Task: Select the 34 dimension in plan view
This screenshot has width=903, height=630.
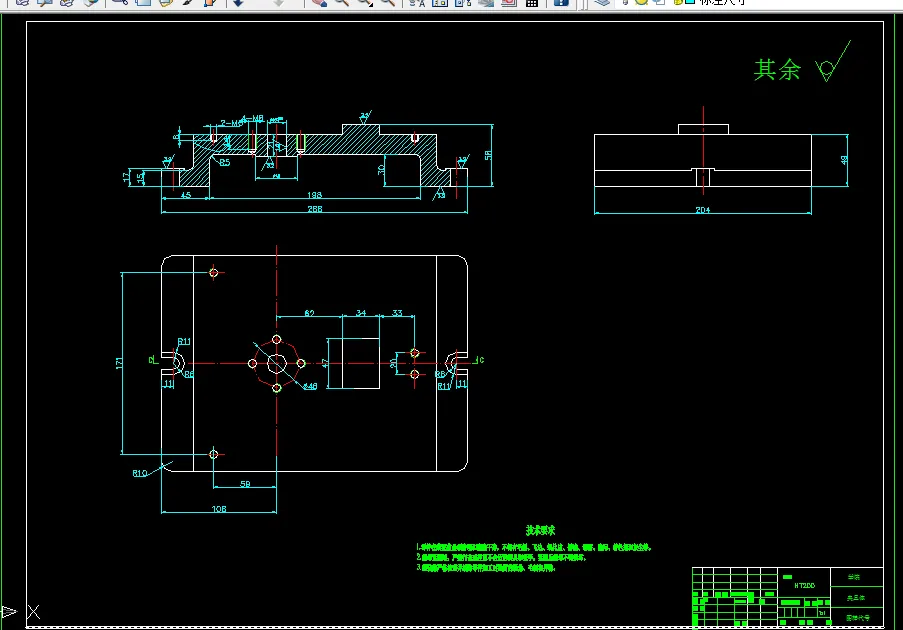Action: (361, 313)
